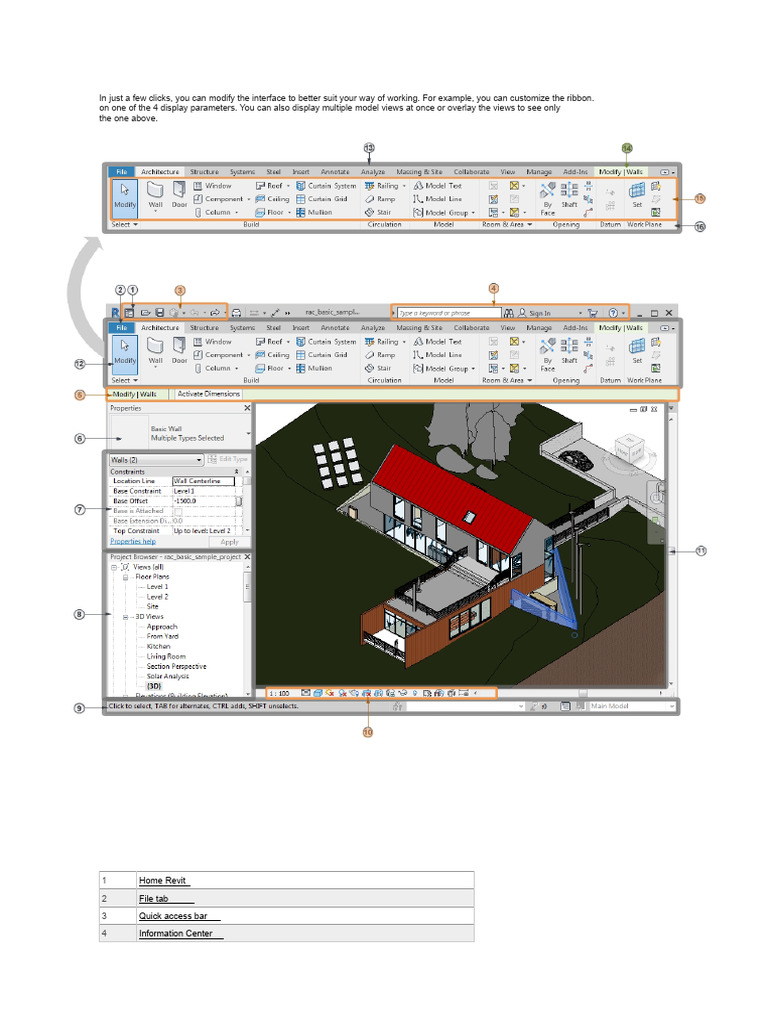The image size is (768, 1024).
Task: Click the Shaft opening tool in main ribbon
Action: [569, 351]
